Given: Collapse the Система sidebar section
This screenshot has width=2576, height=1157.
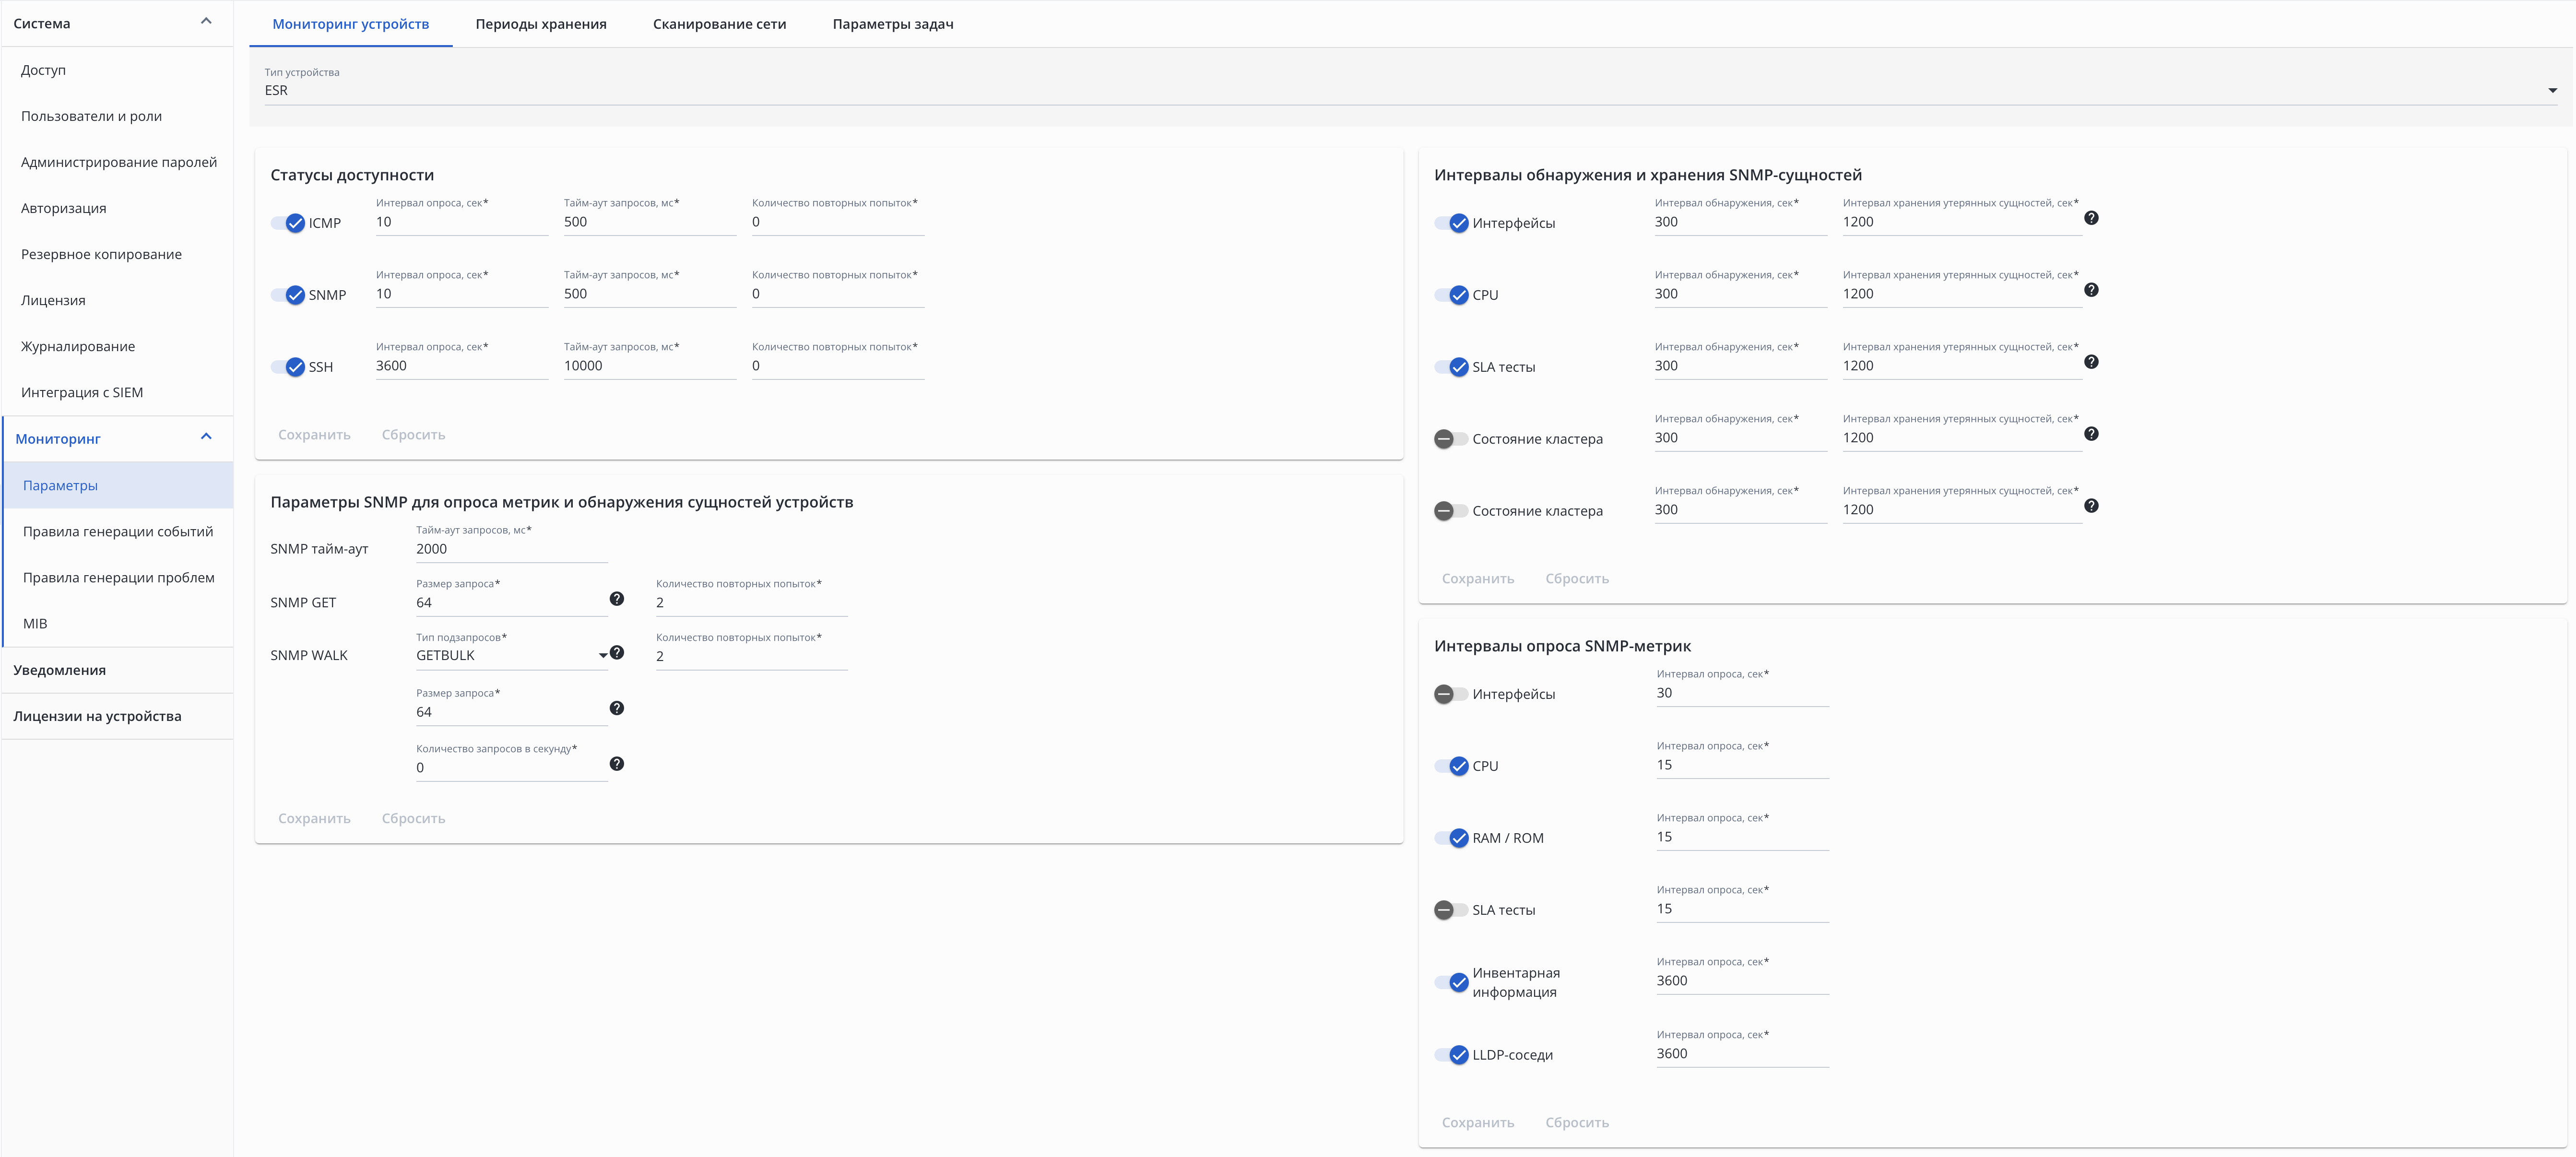Looking at the screenshot, I should coord(206,22).
